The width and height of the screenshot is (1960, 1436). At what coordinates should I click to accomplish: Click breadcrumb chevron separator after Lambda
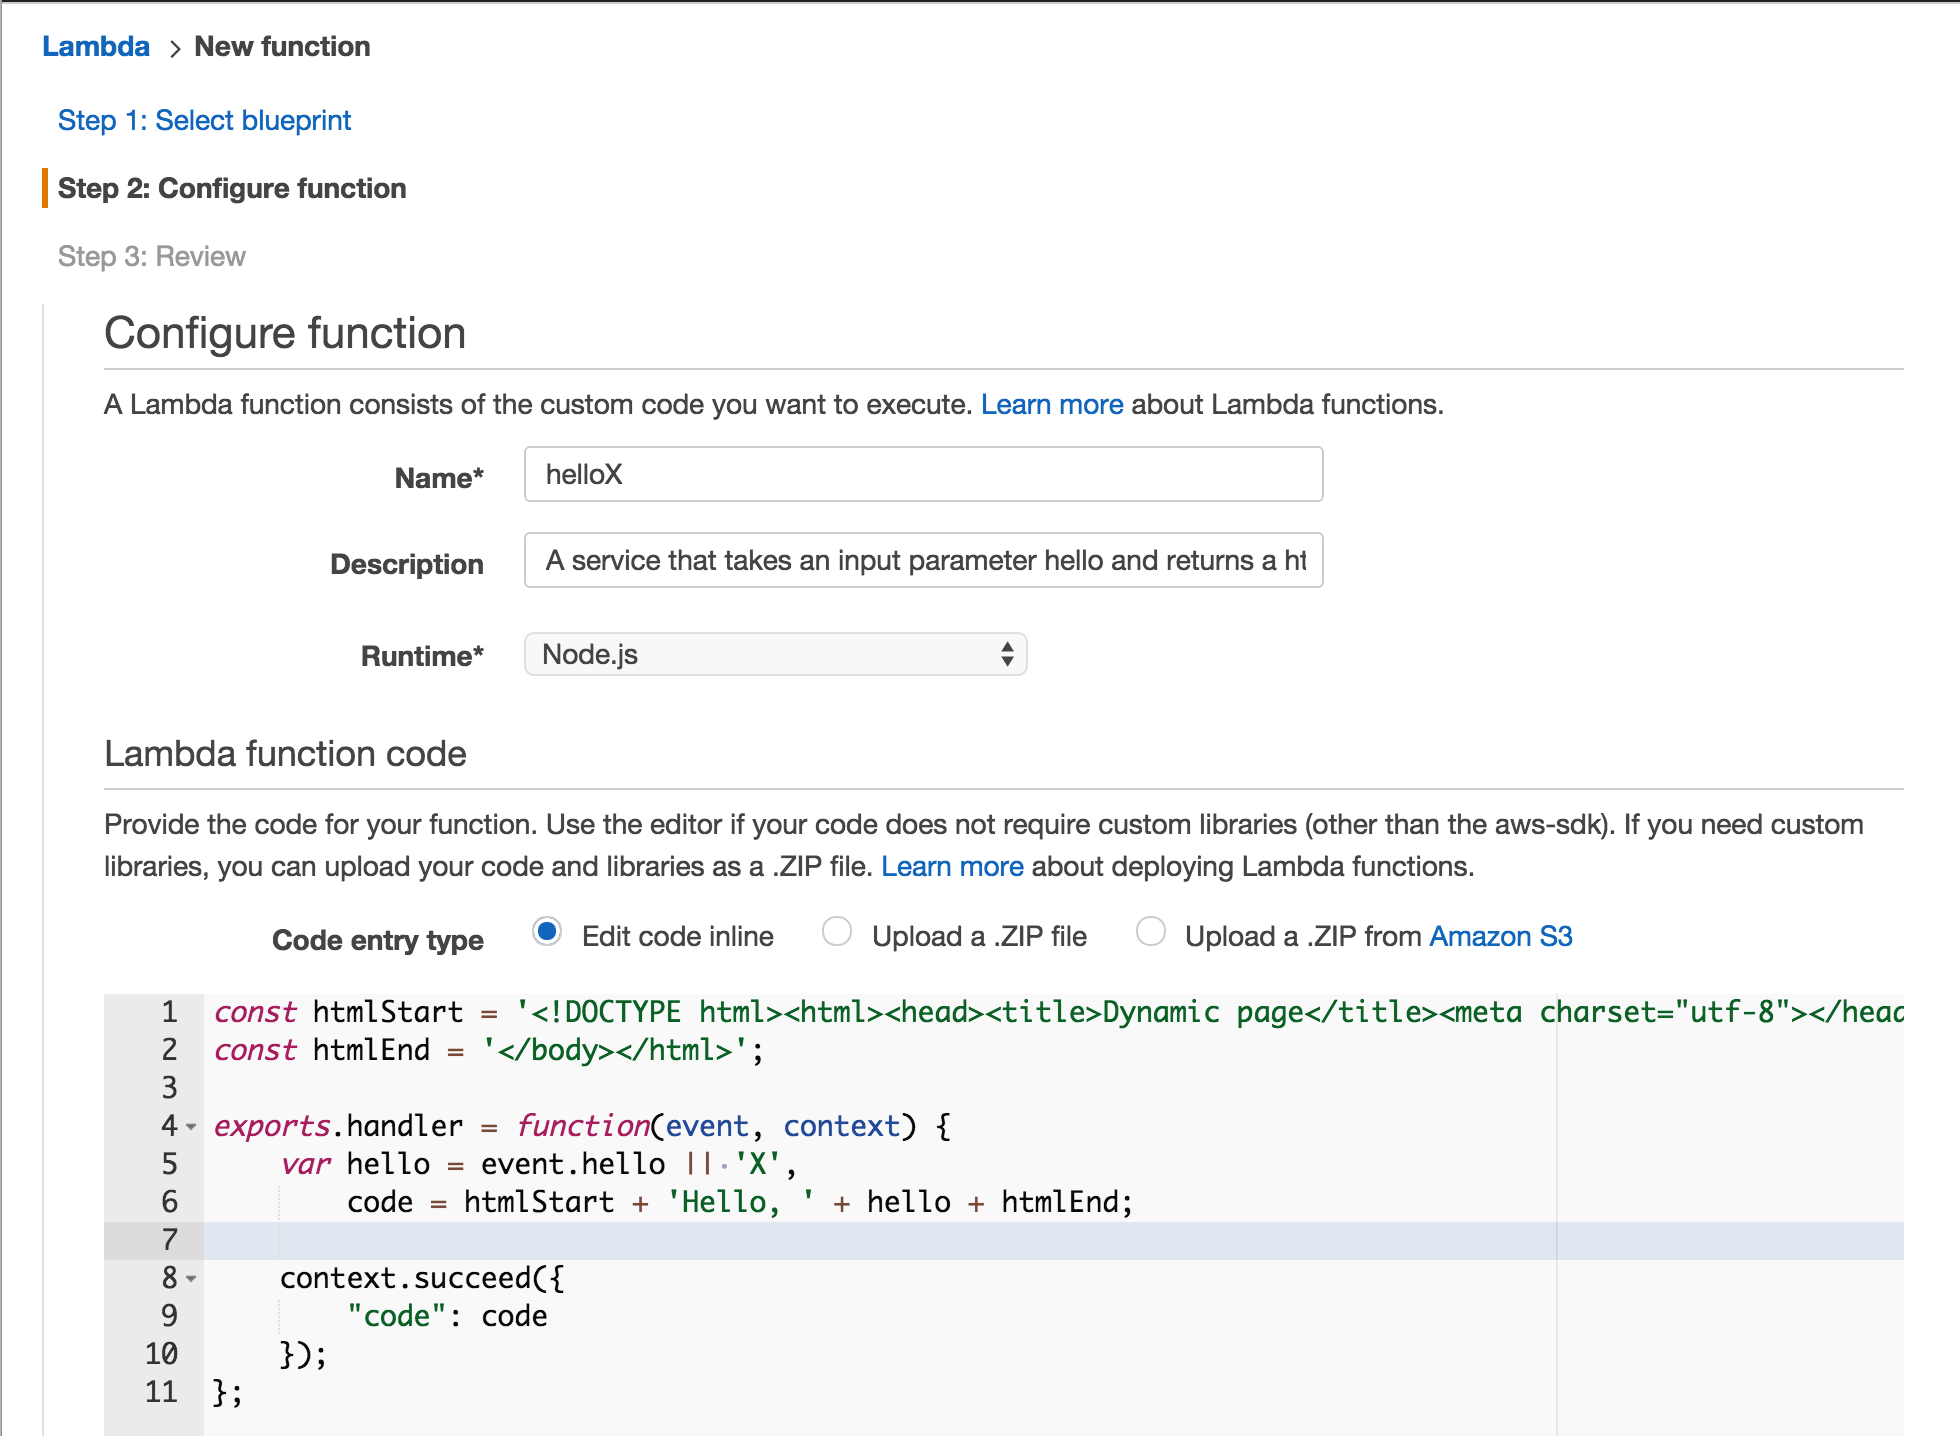click(x=174, y=48)
